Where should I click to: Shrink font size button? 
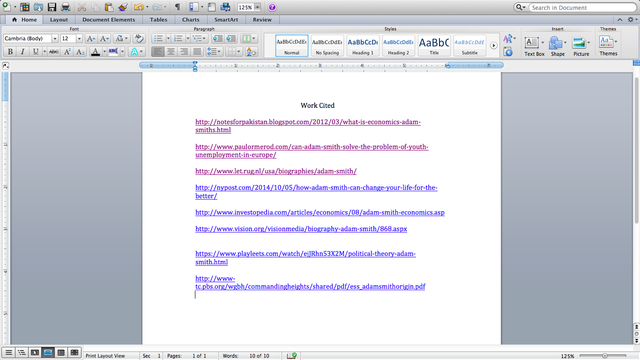pos(104,38)
